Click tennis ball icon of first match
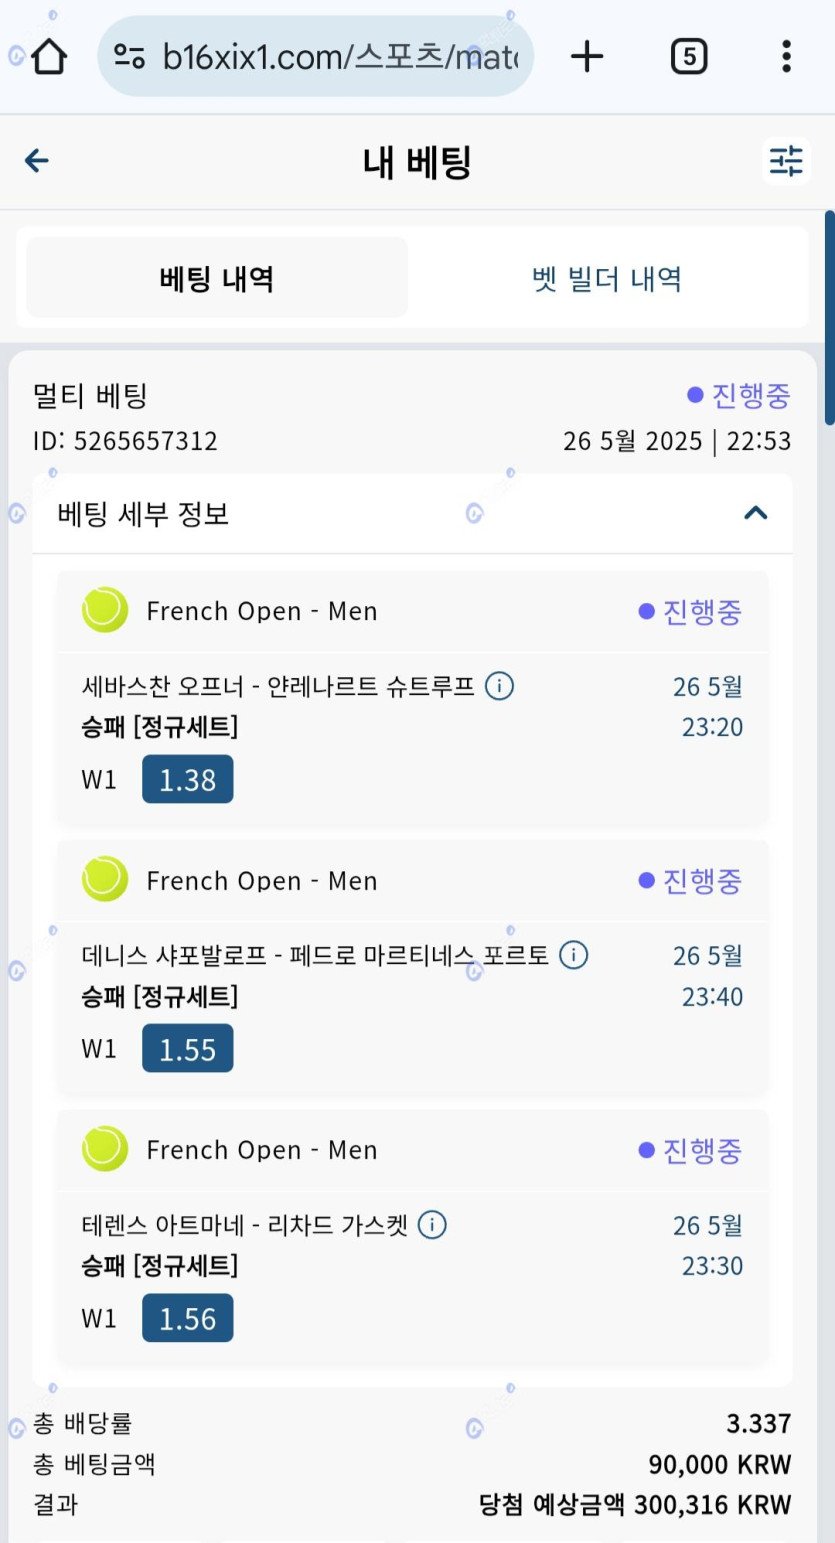 pos(105,610)
